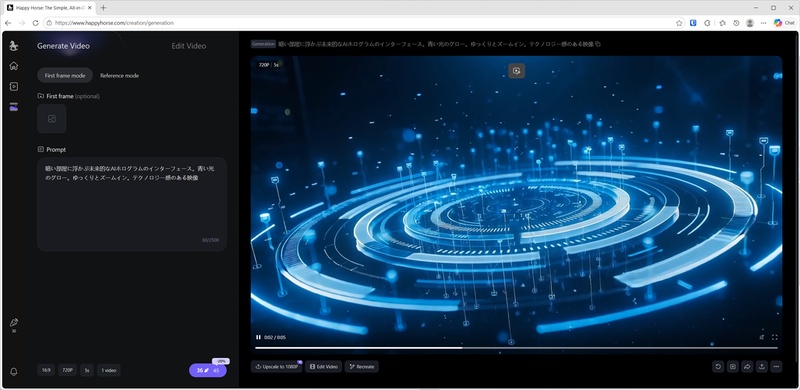800x390 pixels.
Task: Reload the browser page
Action: click(x=35, y=23)
